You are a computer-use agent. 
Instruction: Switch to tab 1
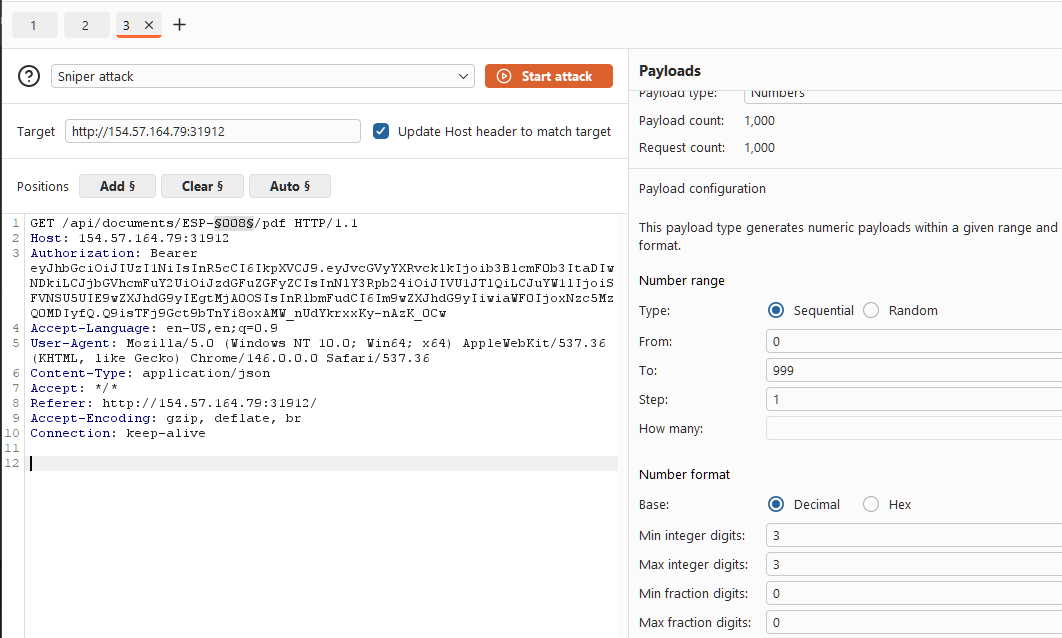click(x=34, y=25)
